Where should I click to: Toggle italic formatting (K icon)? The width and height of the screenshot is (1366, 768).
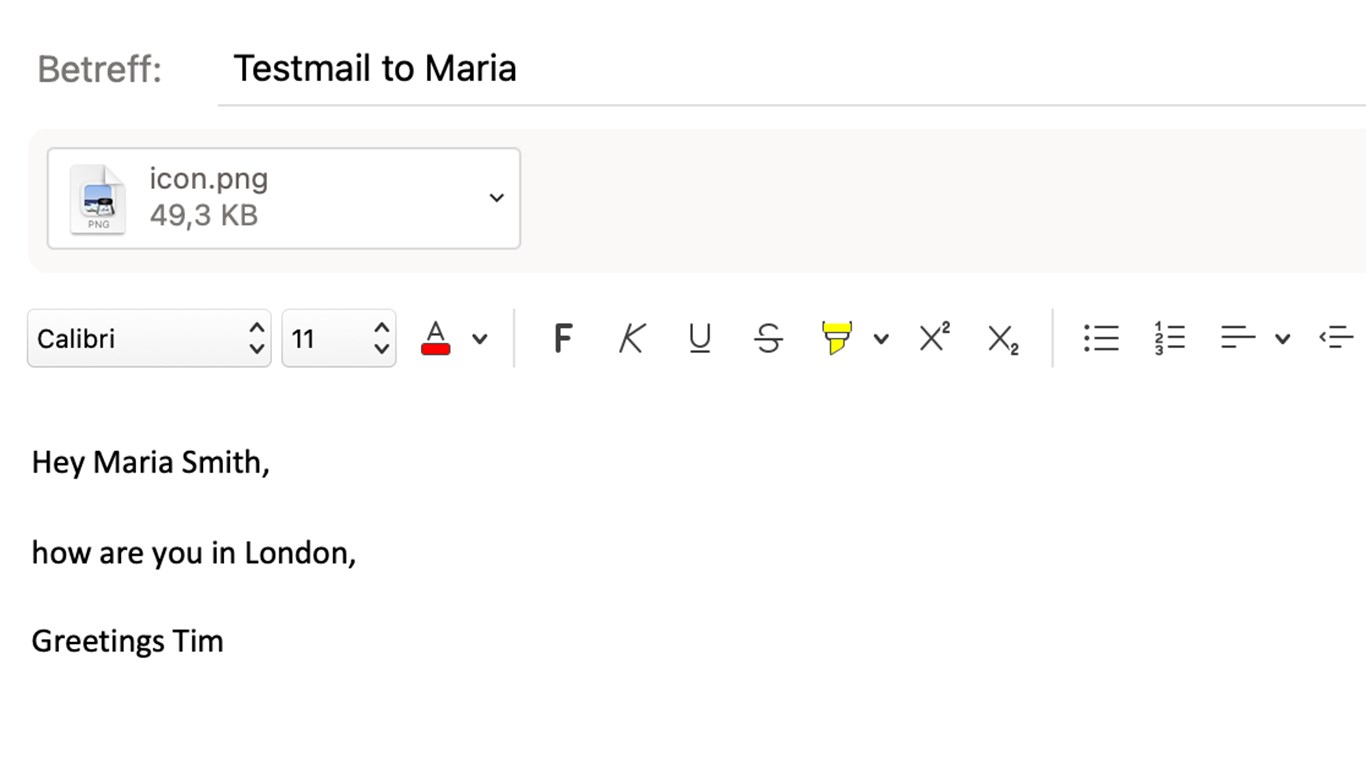(x=631, y=339)
